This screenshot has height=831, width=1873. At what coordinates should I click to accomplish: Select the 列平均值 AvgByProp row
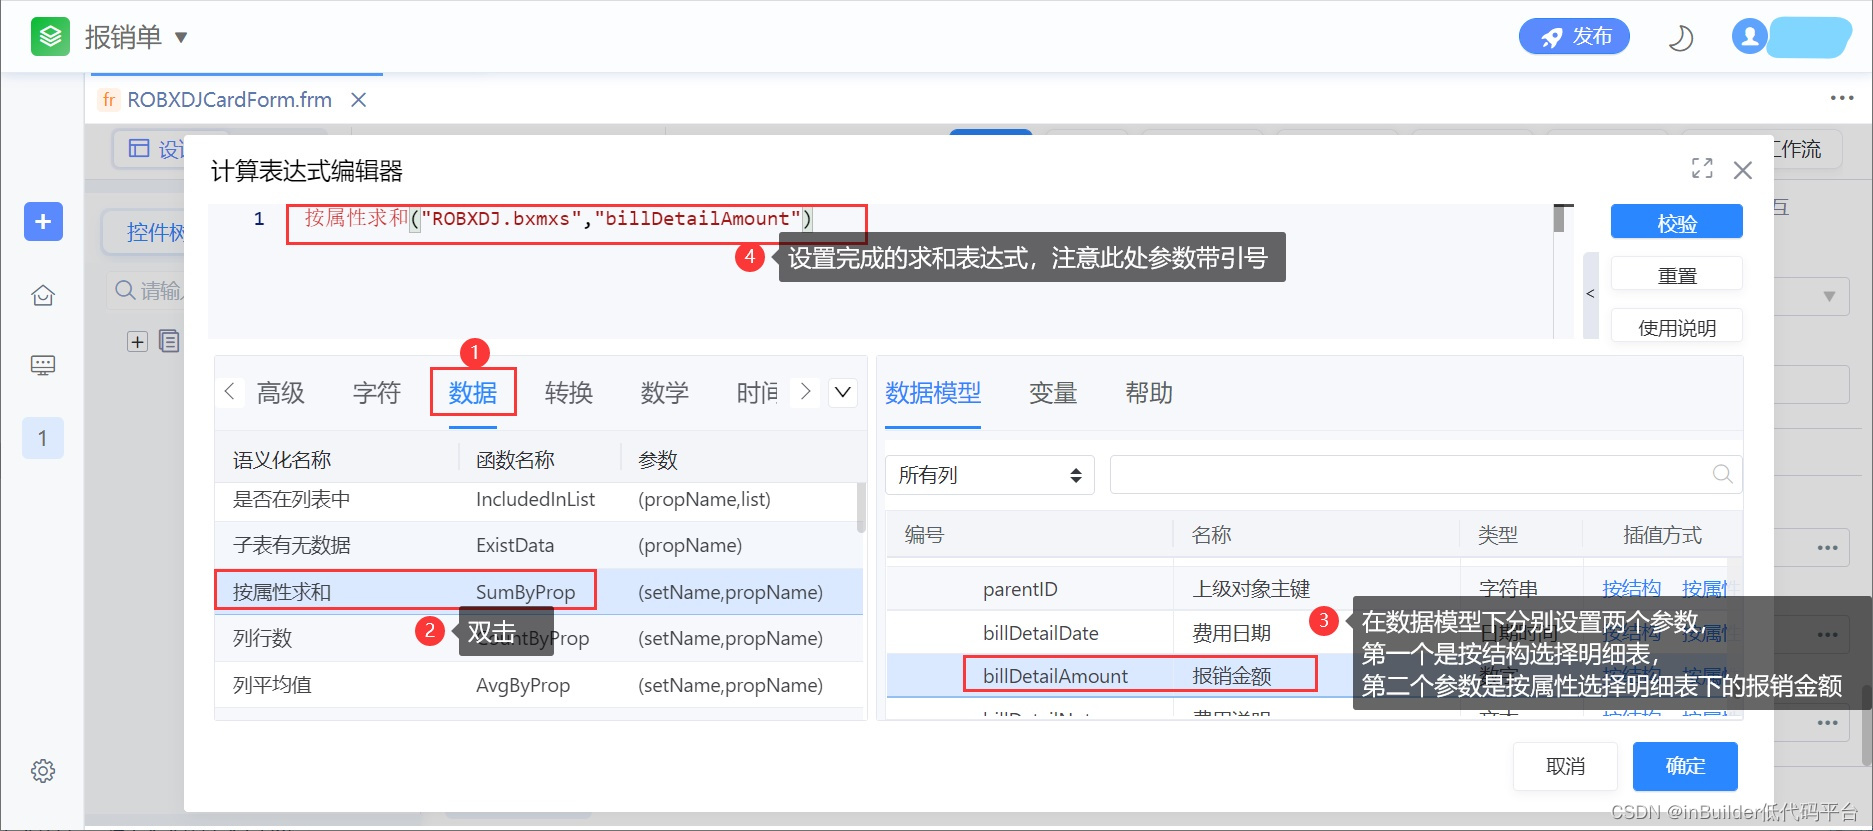coord(538,685)
